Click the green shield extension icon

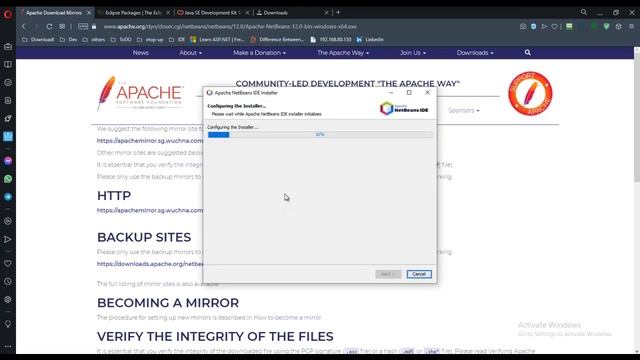(607, 27)
